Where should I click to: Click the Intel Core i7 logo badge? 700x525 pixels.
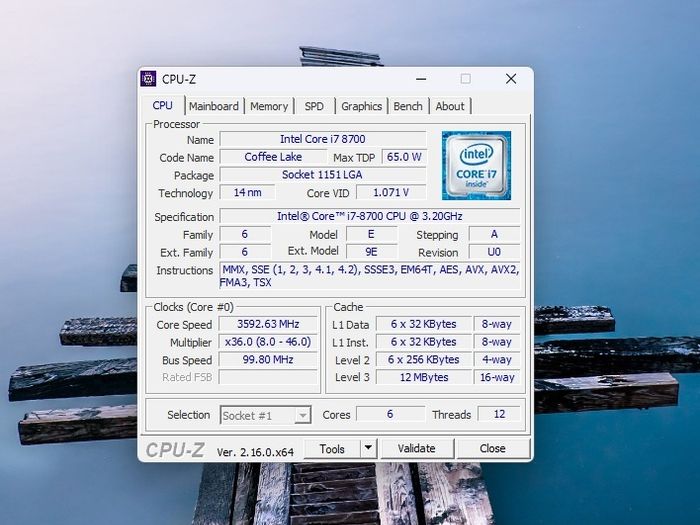point(476,165)
